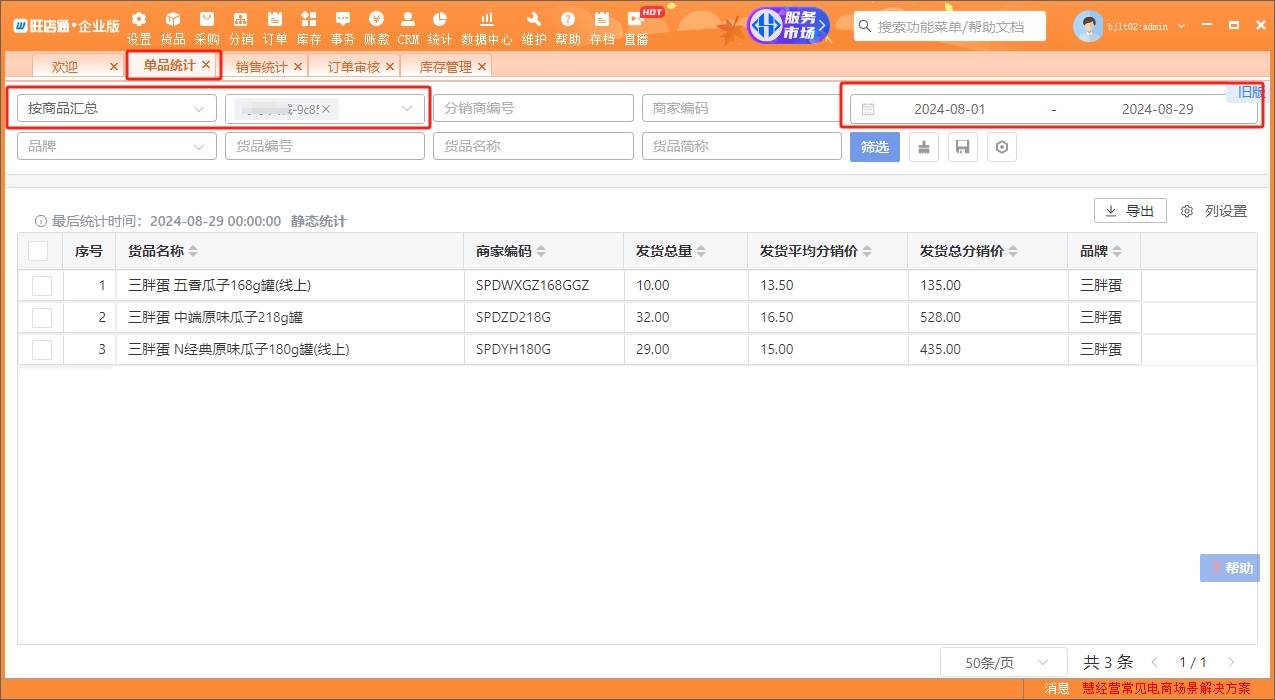Image resolution: width=1275 pixels, height=700 pixels.
Task: Open the 品牌 brand dropdown
Action: [116, 146]
